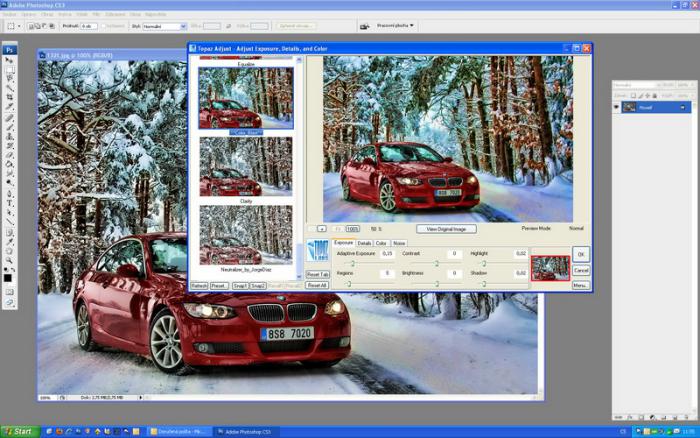Open the Noise tab
The image size is (700, 438).
399,243
